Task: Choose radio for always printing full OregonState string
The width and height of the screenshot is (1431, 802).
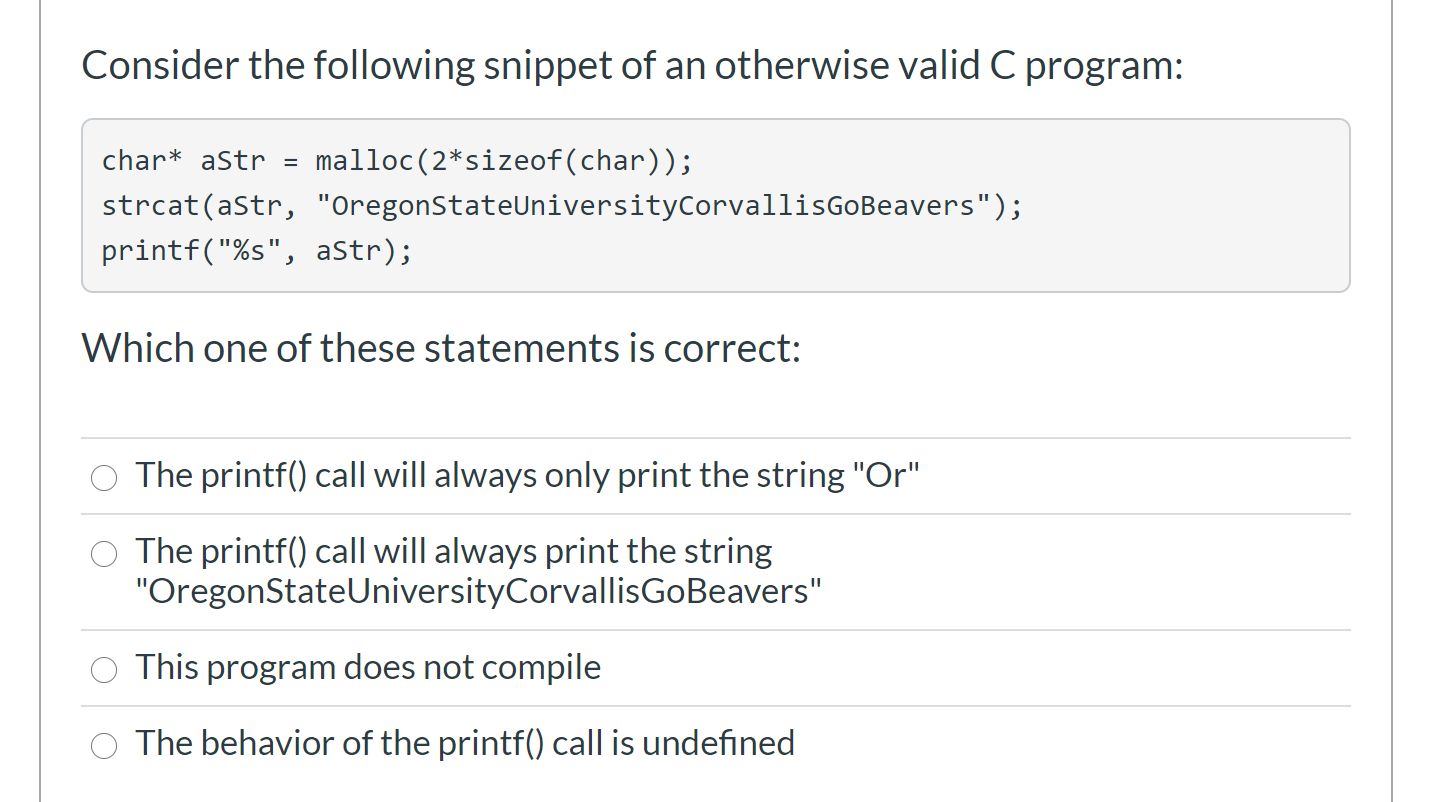Action: coord(105,554)
